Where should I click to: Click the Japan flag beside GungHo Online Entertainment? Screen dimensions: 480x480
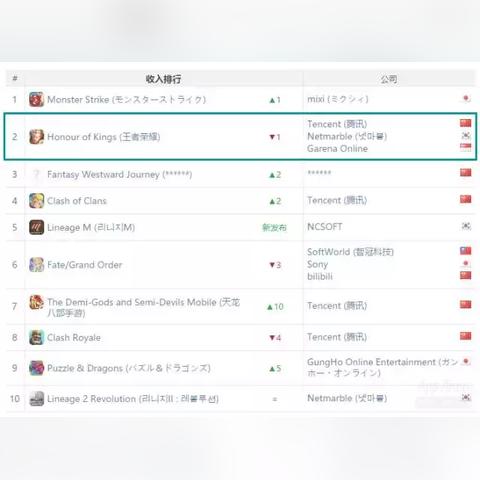(466, 361)
